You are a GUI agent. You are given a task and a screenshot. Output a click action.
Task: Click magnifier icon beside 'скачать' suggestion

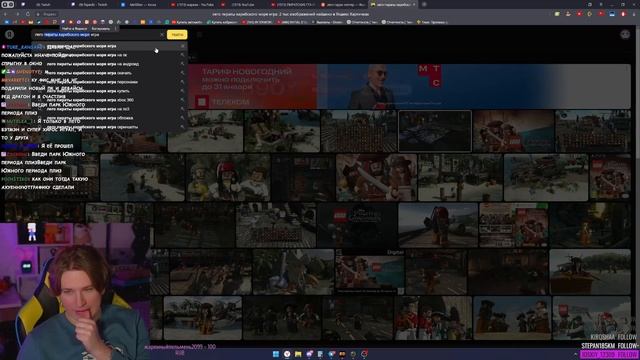tap(182, 73)
